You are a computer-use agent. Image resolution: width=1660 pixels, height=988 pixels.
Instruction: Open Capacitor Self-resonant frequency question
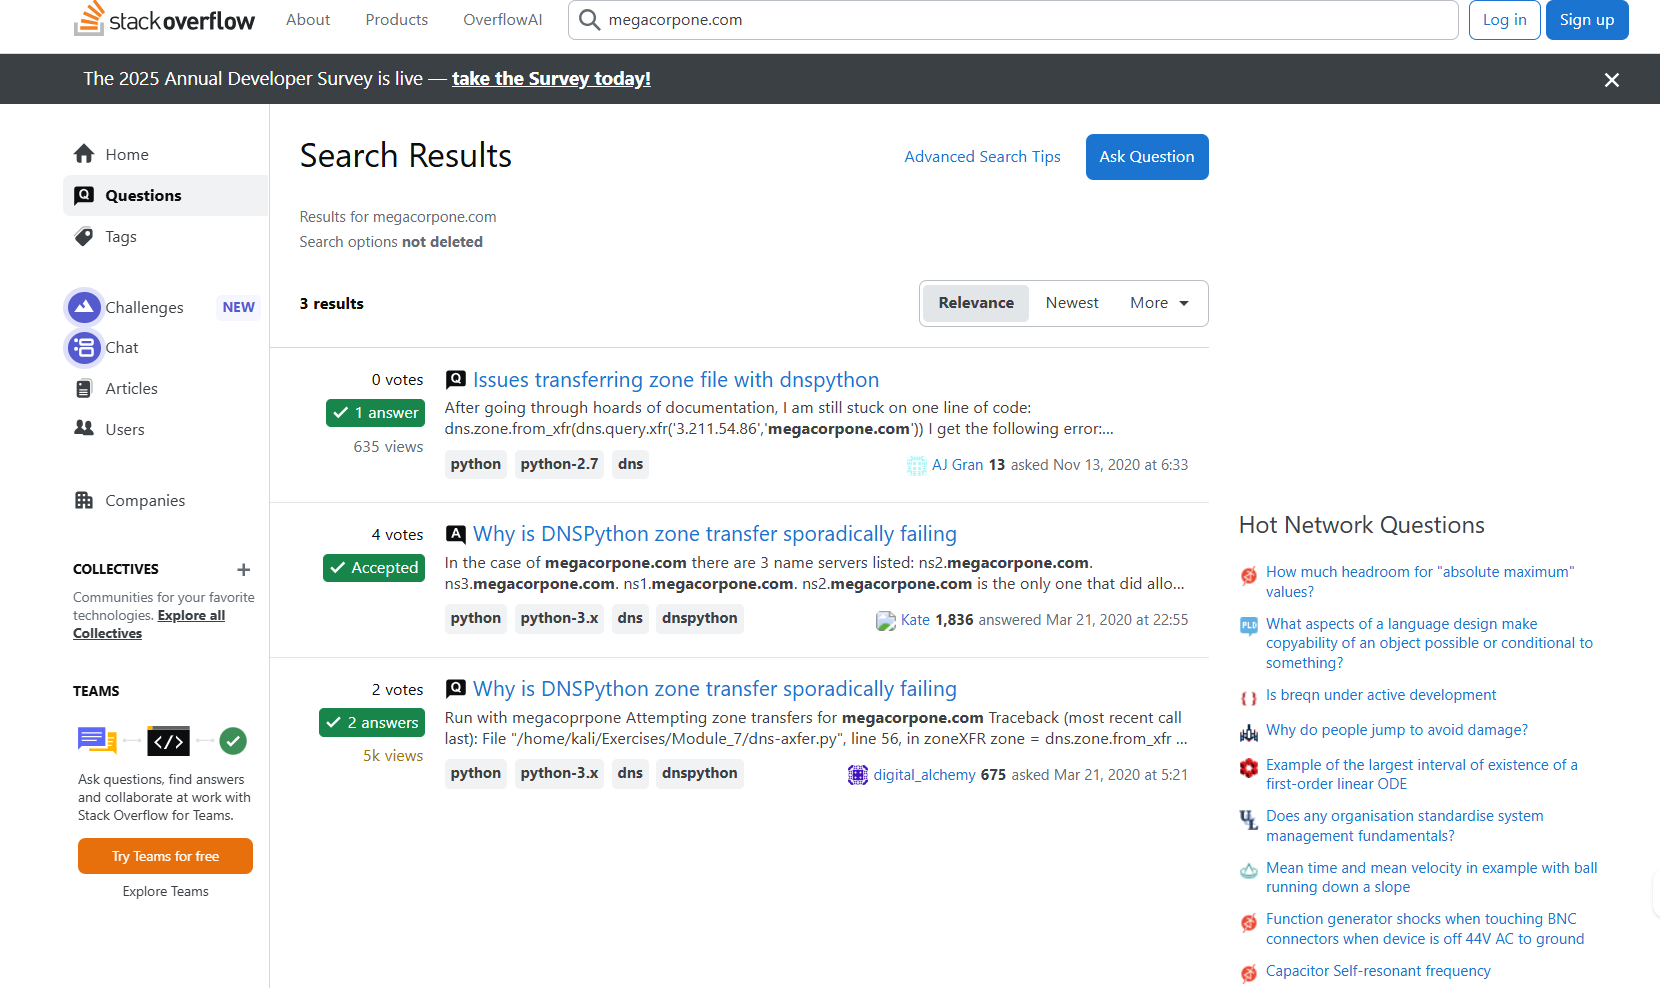click(1378, 971)
